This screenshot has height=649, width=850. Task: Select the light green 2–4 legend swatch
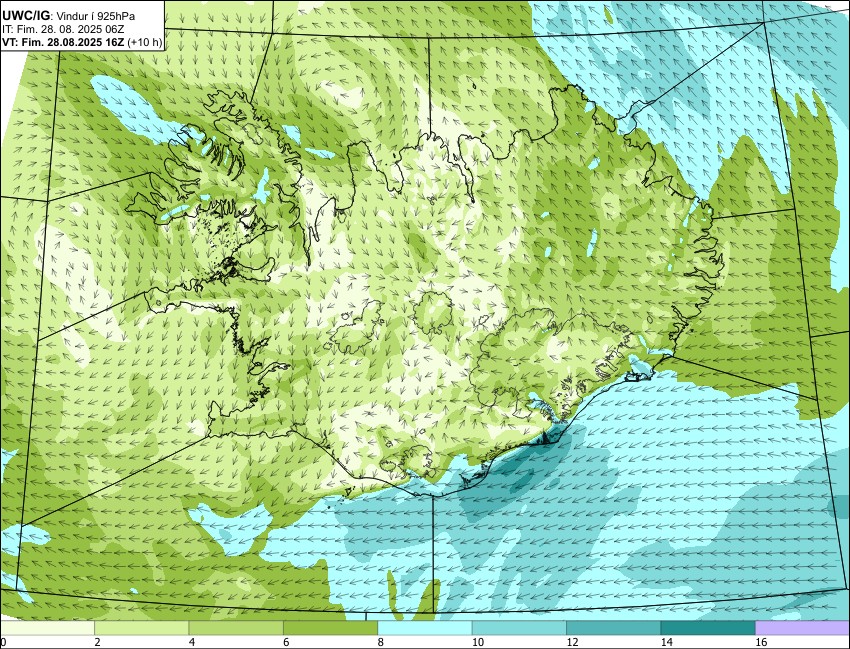pos(142,628)
